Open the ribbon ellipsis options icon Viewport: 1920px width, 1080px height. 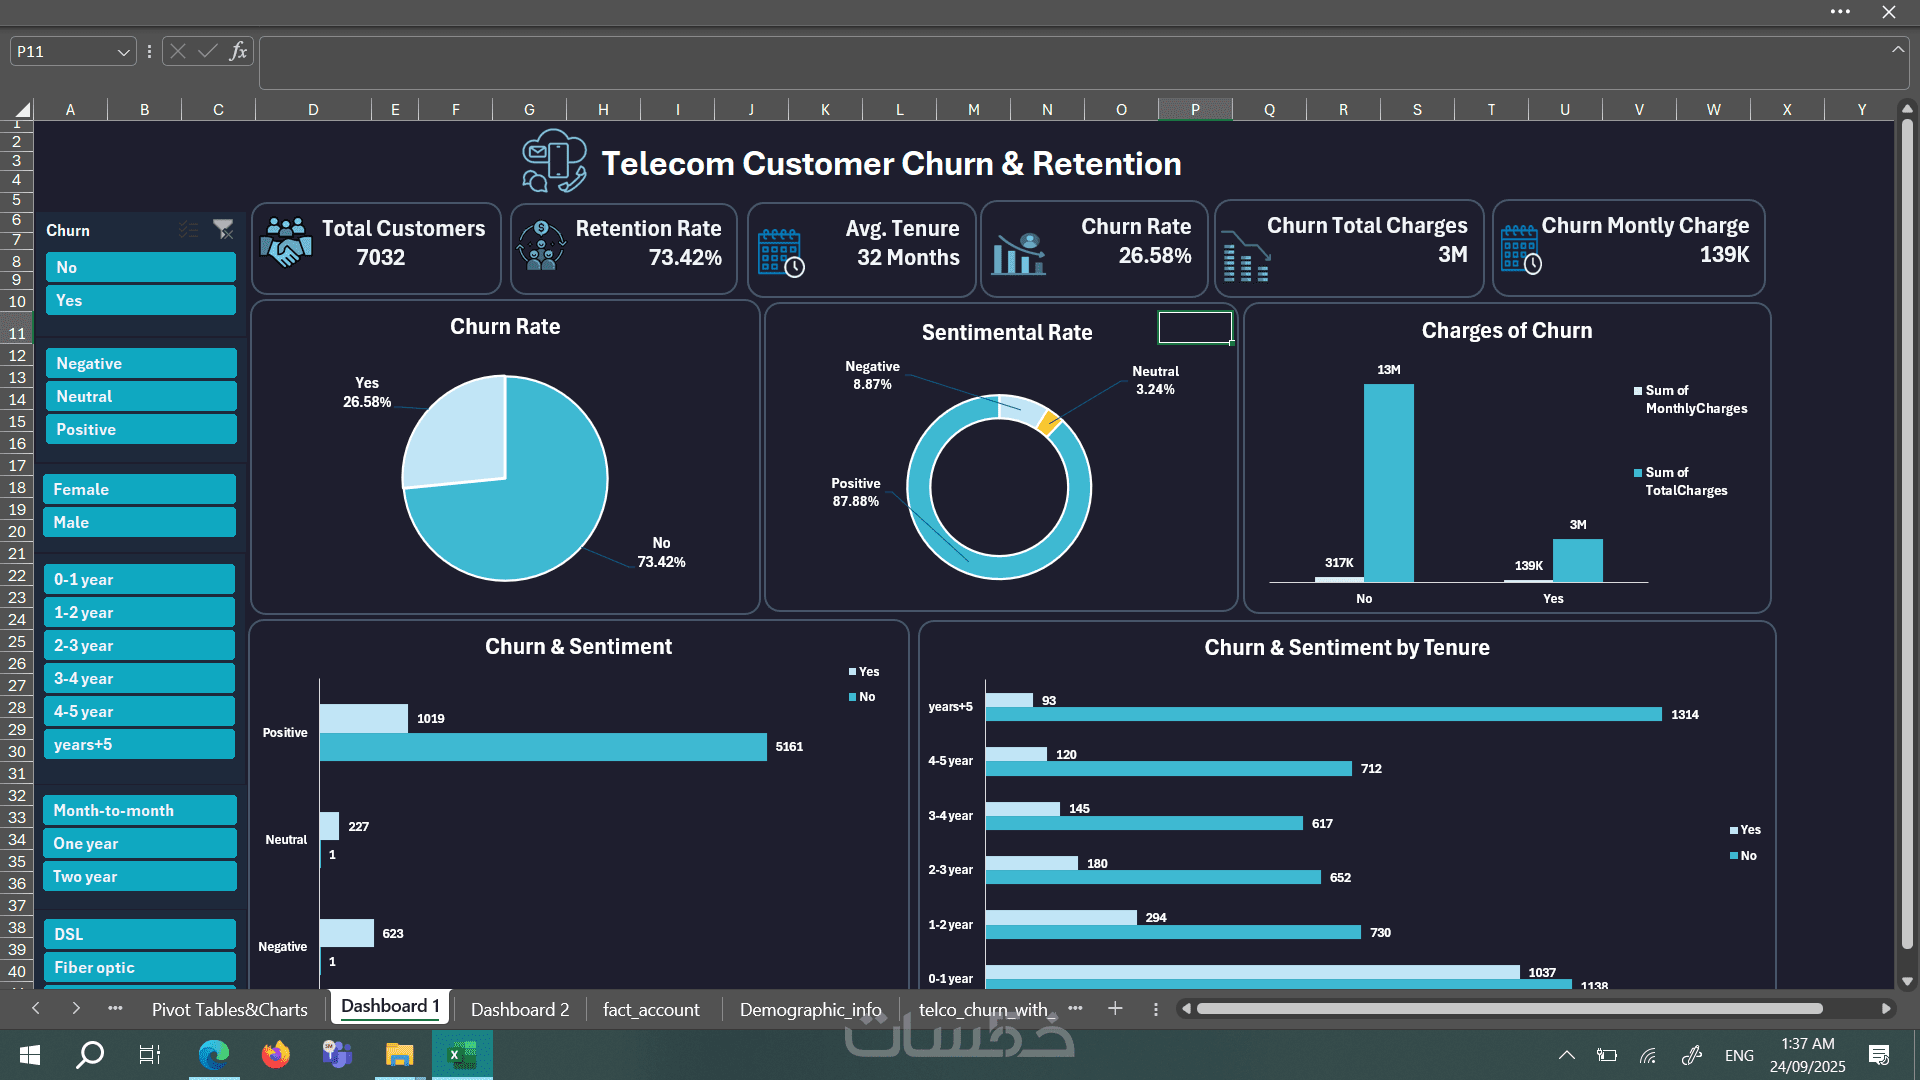[x=1840, y=12]
